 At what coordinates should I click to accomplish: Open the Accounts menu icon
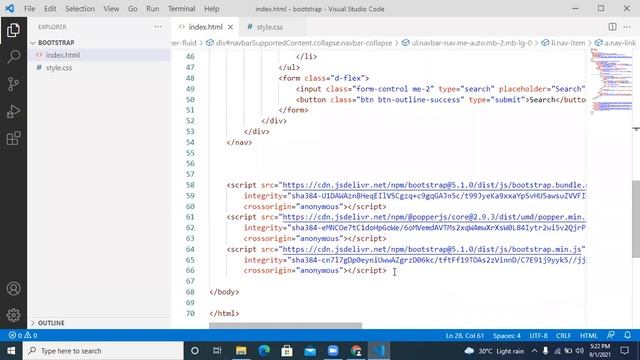[x=13, y=289]
